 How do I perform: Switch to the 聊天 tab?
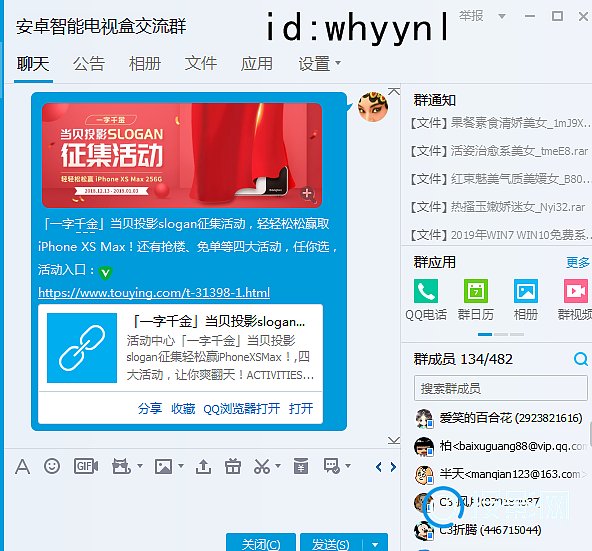33,63
